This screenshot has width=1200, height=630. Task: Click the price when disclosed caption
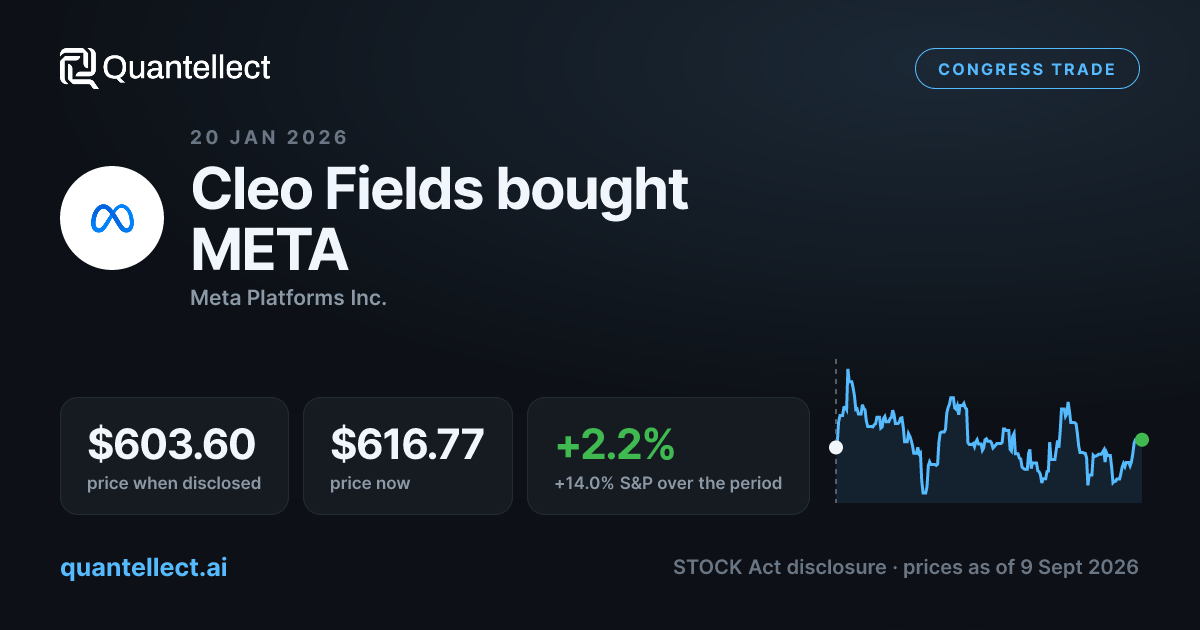coord(174,483)
